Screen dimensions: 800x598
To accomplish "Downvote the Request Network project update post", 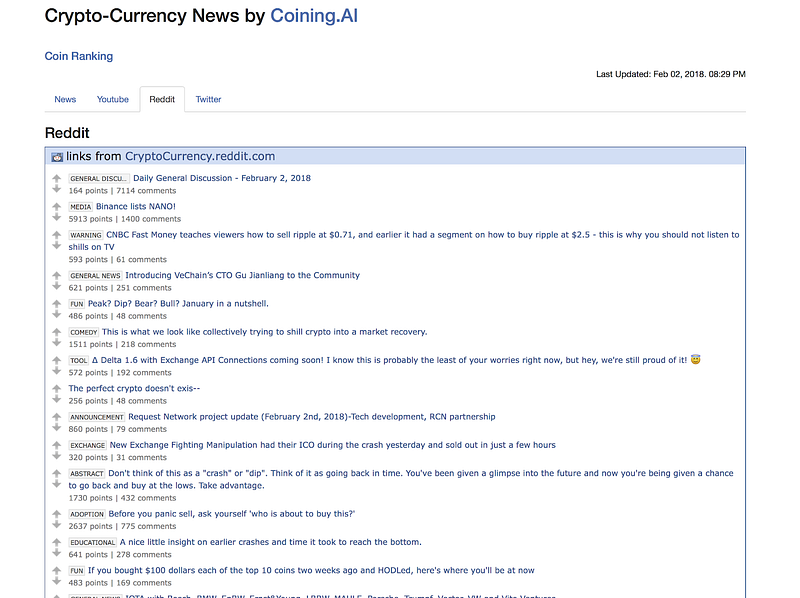I will pyautogui.click(x=57, y=428).
